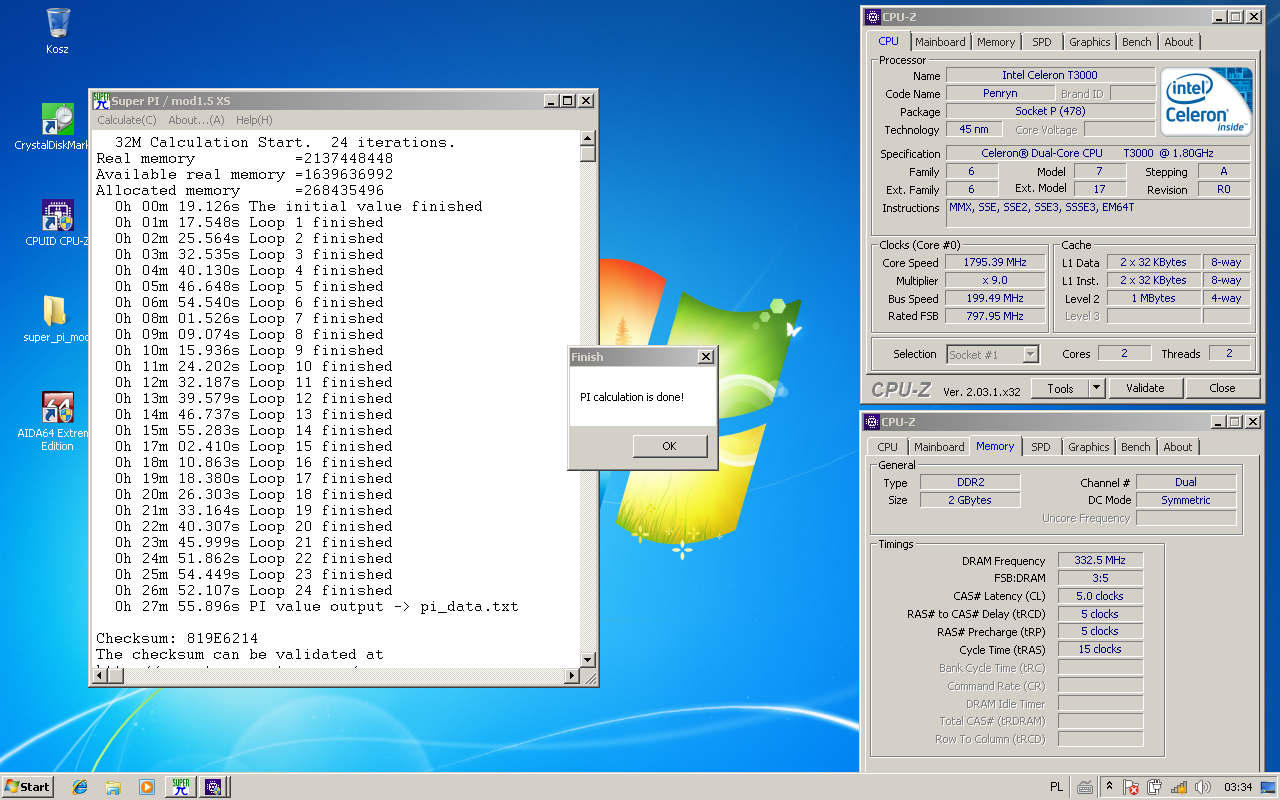
Task: Click the network tray icon
Action: 1179,787
